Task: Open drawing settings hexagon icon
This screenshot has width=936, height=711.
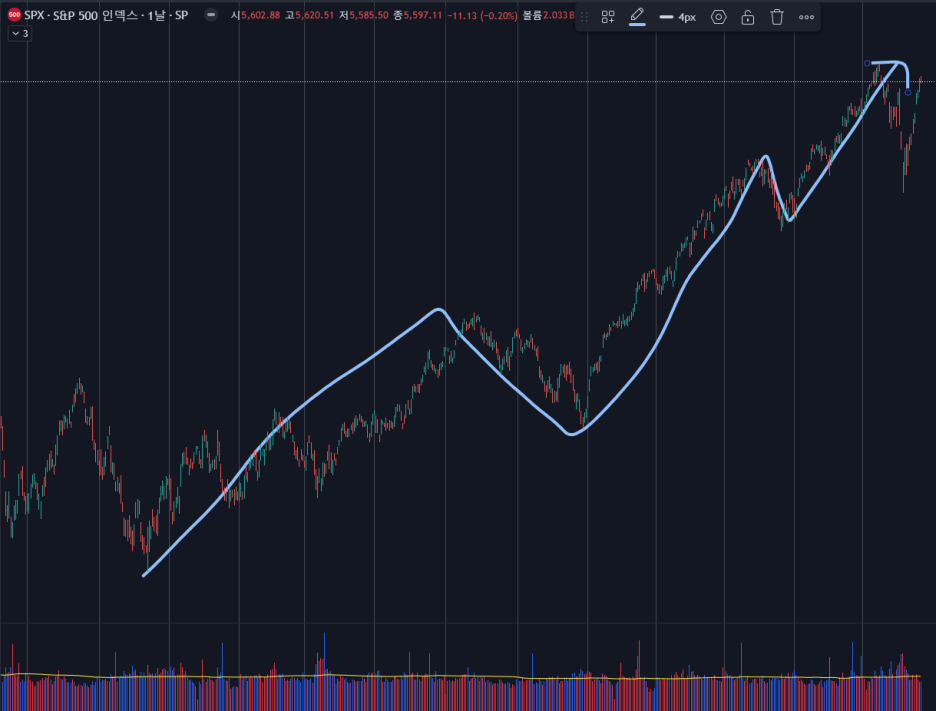Action: pos(719,17)
